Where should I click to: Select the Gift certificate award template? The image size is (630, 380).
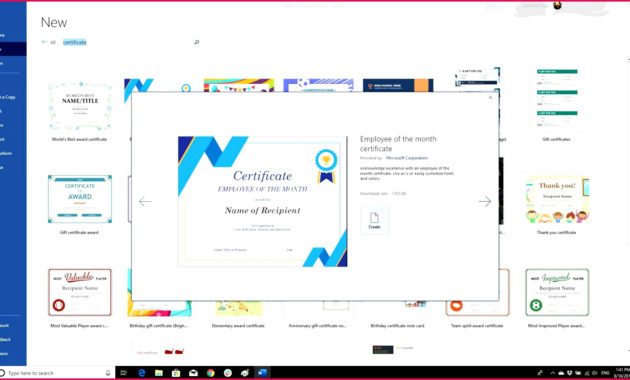click(80, 199)
